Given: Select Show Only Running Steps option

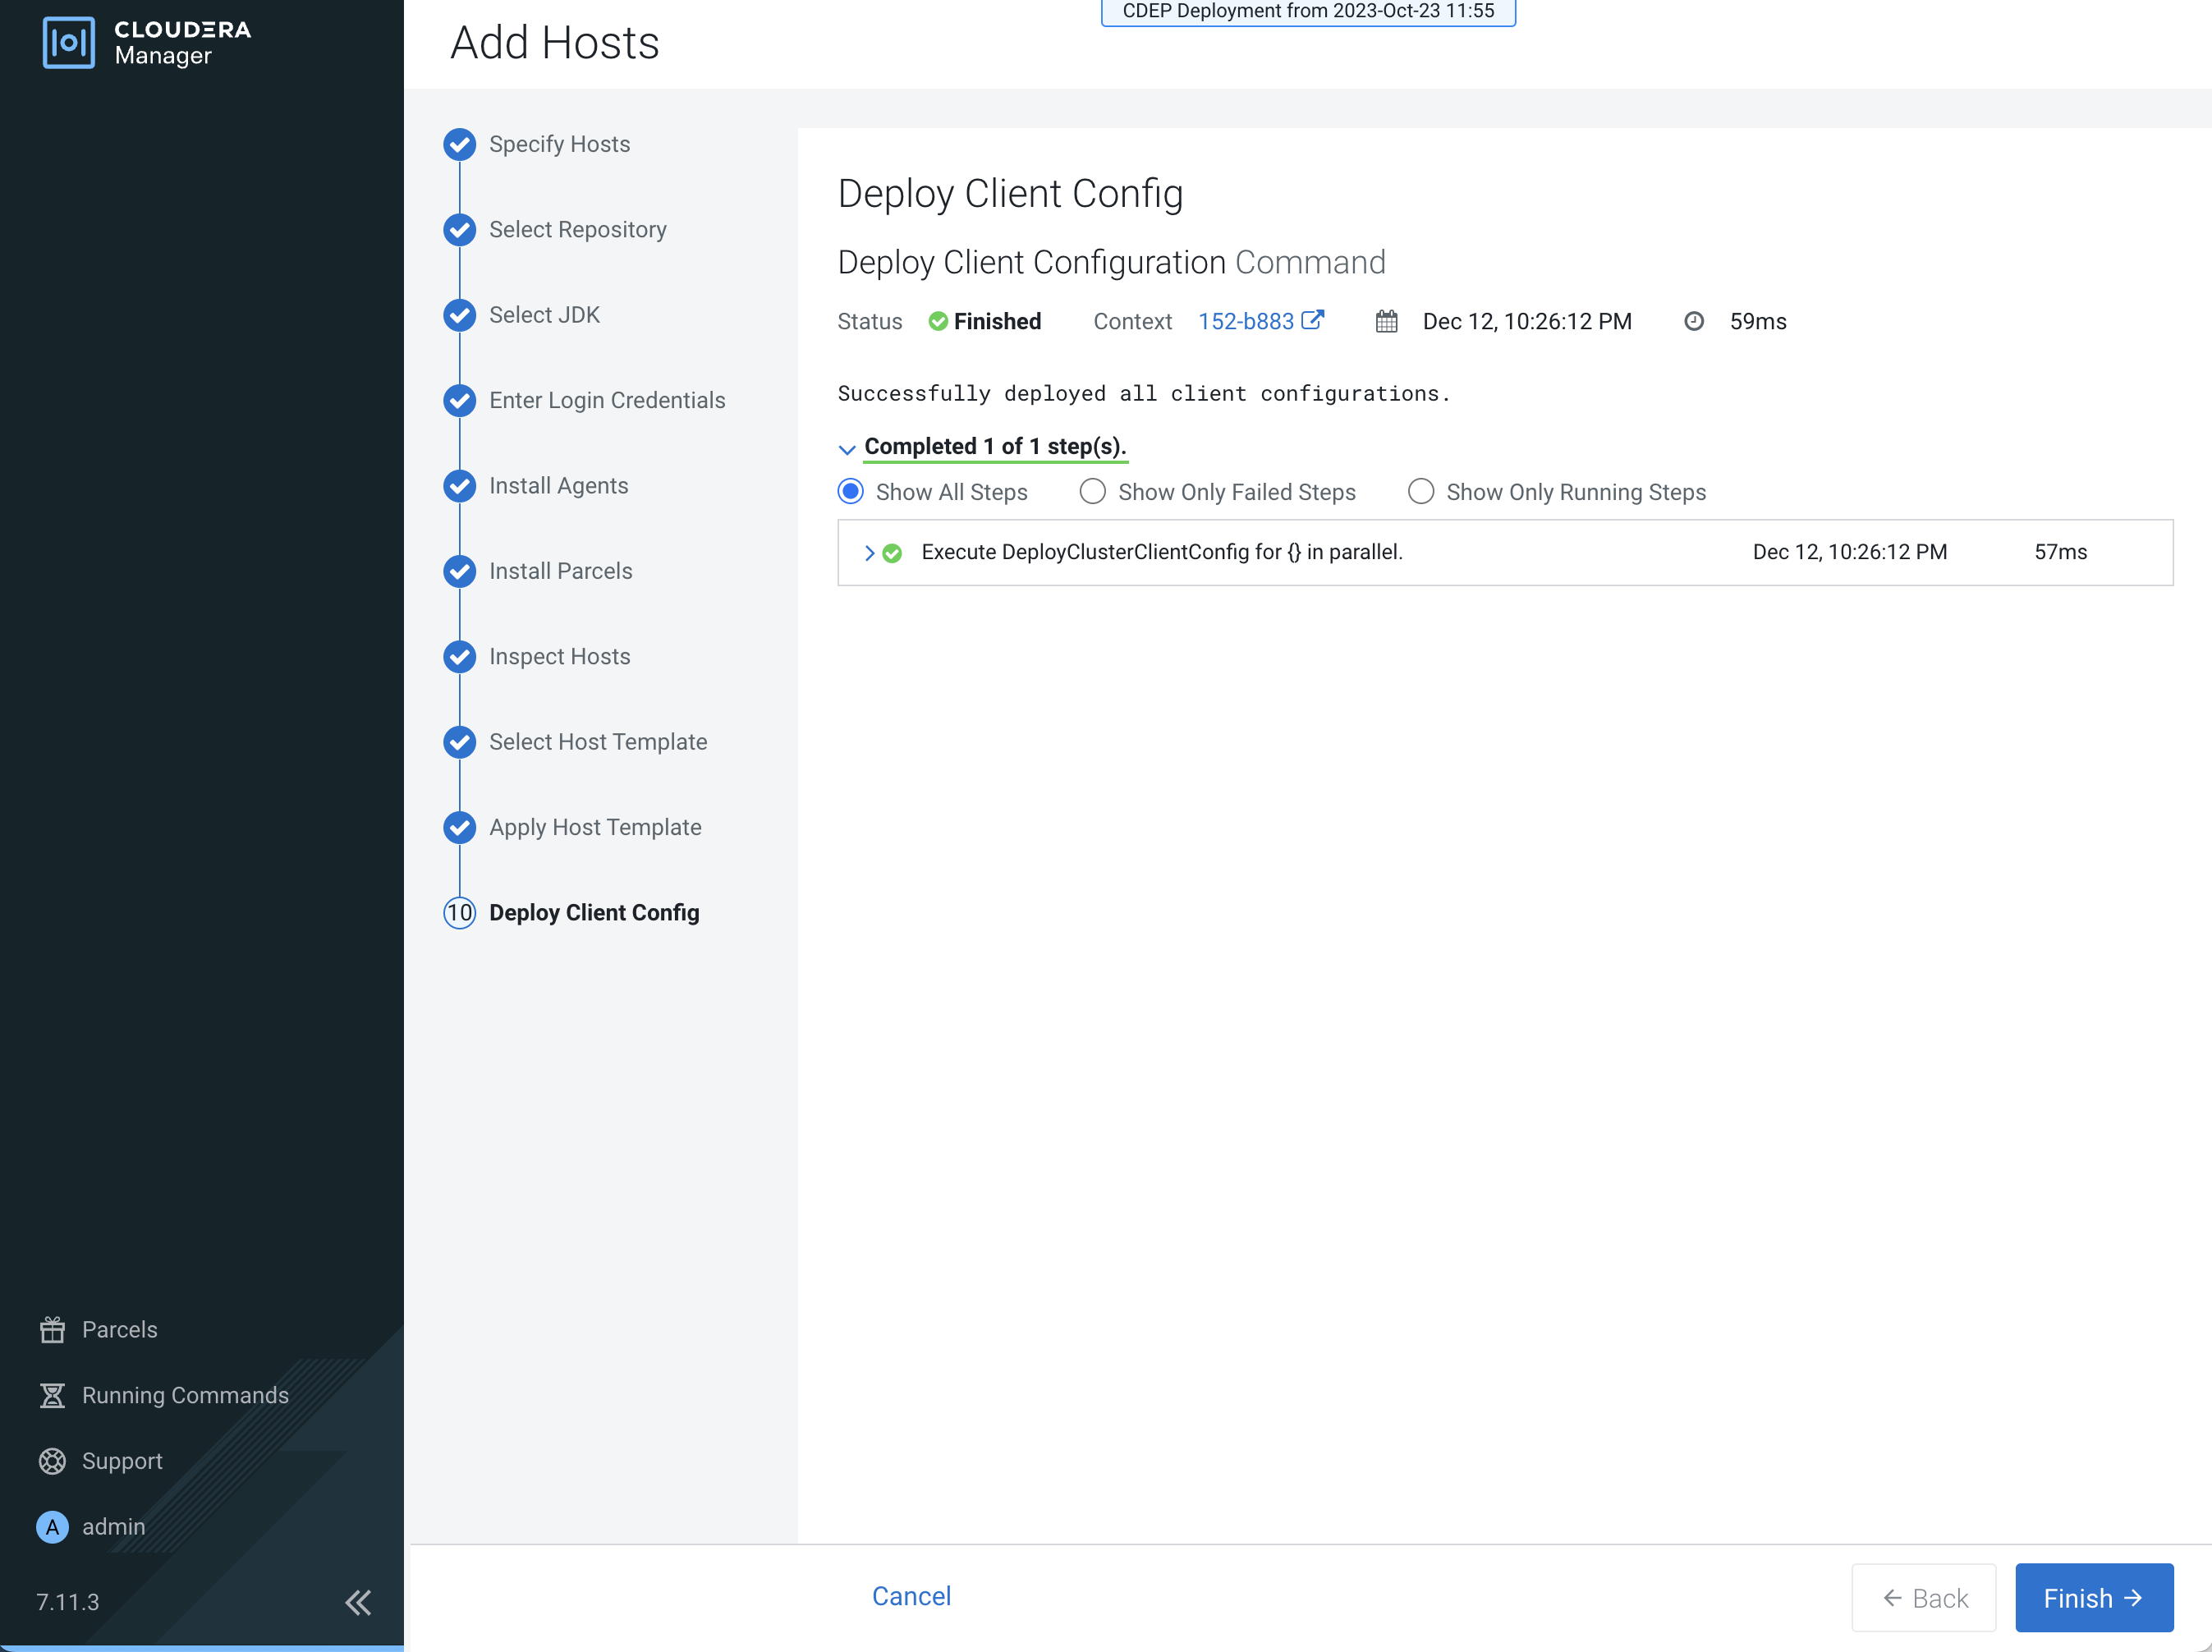Looking at the screenshot, I should [1421, 492].
